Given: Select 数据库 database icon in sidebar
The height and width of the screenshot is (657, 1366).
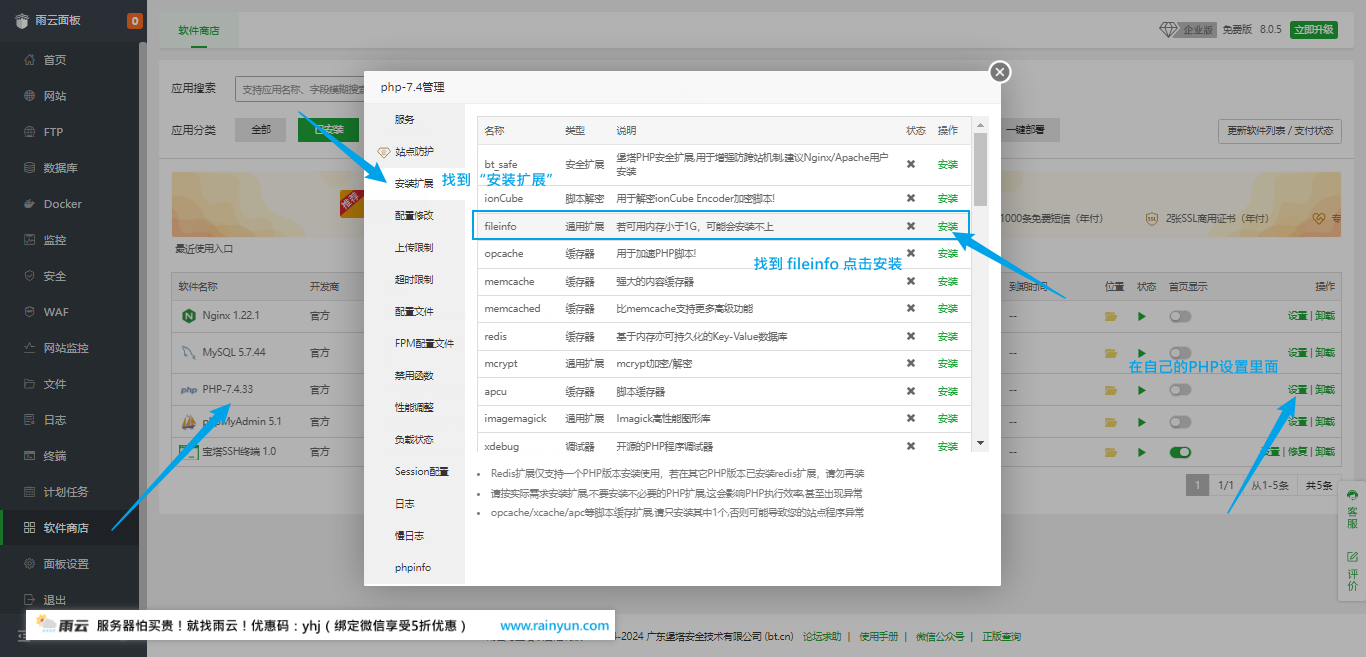Looking at the screenshot, I should (x=30, y=168).
